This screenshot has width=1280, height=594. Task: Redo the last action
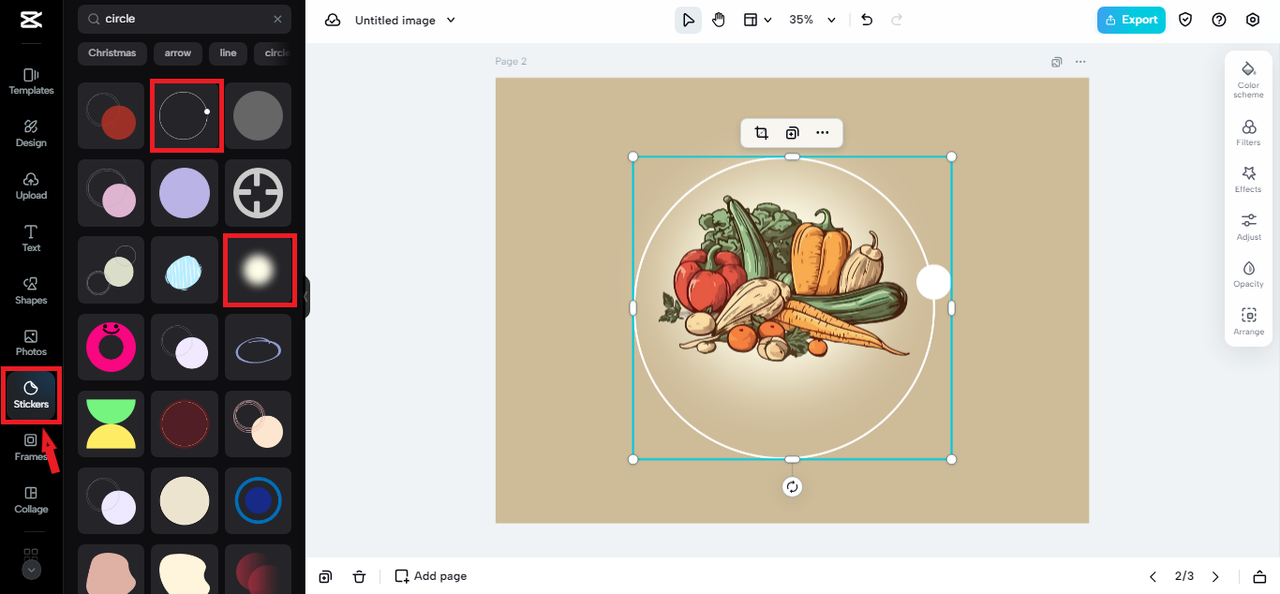896,20
